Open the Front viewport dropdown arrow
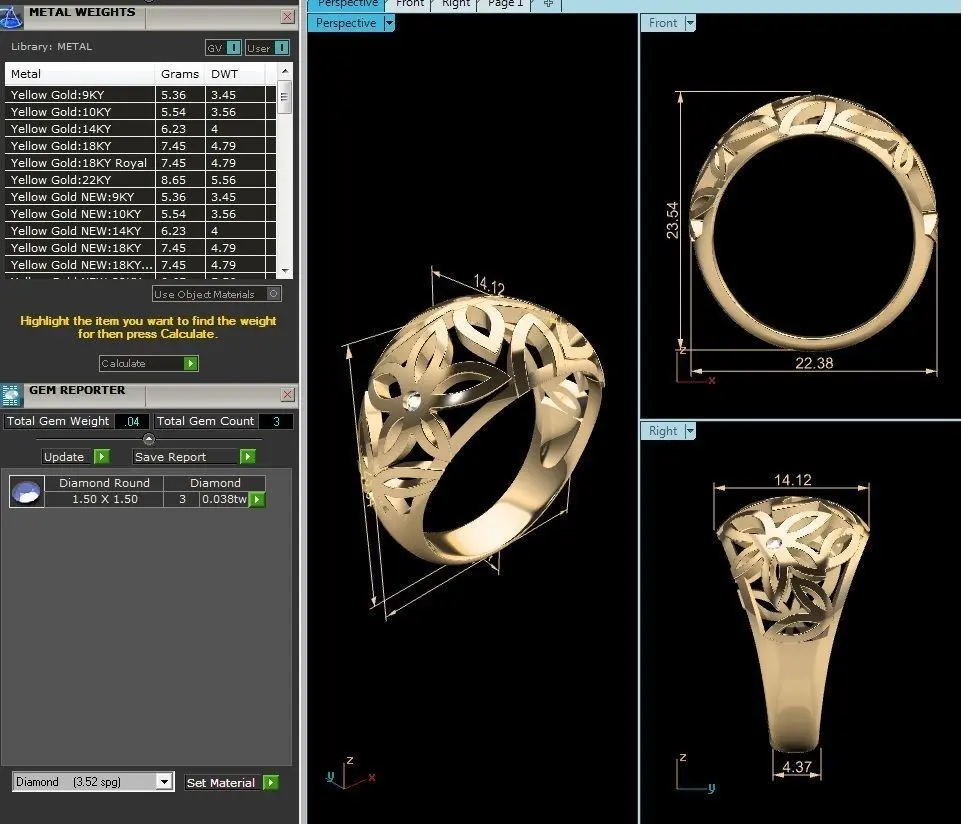Screen dimensions: 963x824 pos(690,23)
